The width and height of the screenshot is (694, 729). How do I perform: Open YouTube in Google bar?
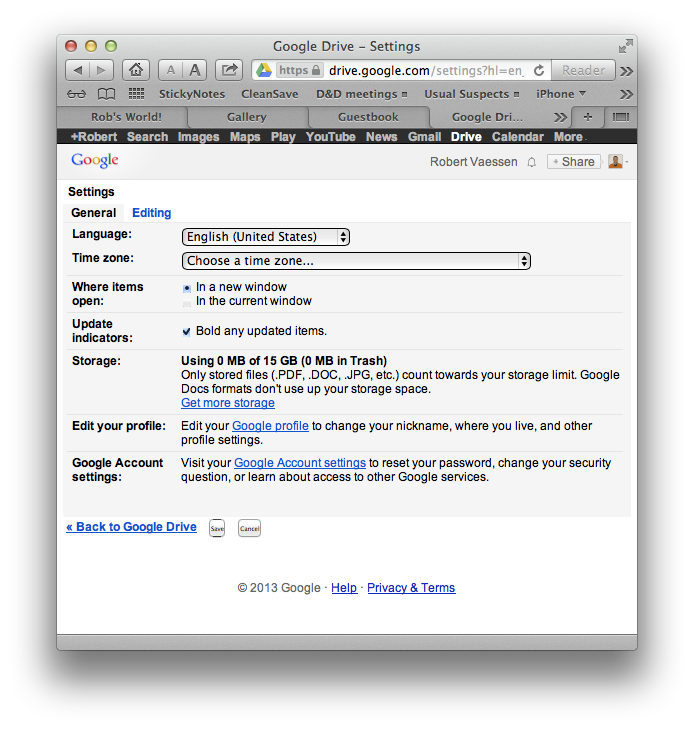(x=330, y=137)
